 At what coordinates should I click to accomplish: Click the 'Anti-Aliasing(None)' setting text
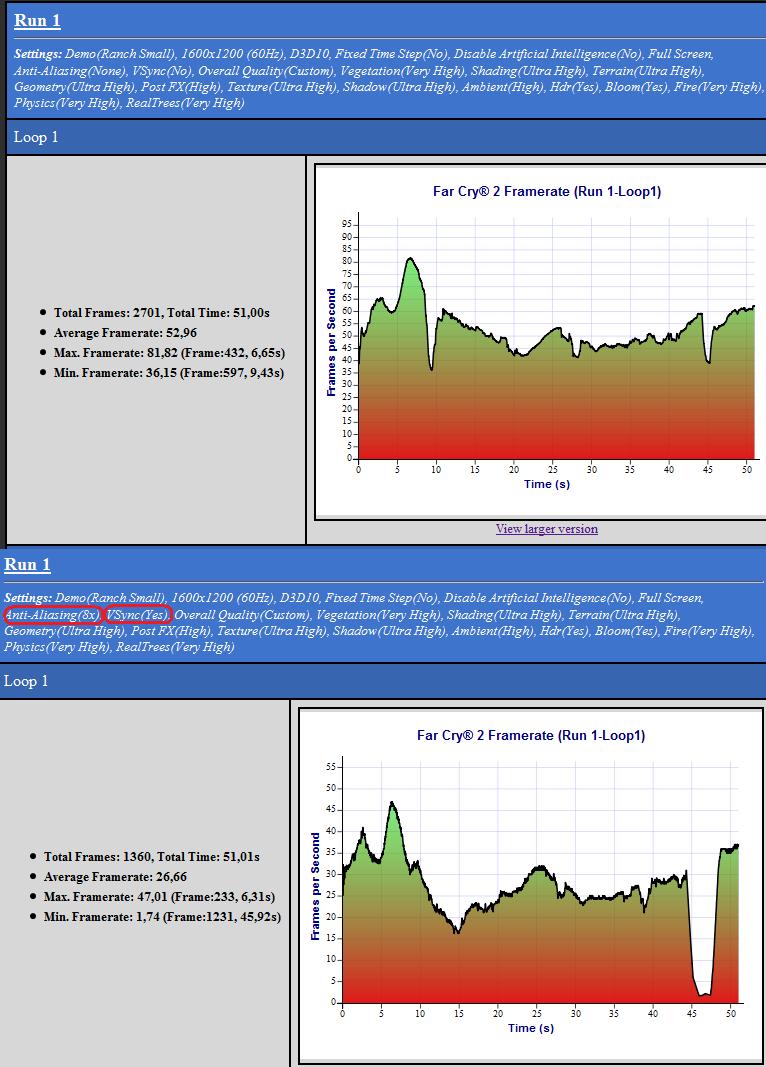(x=70, y=71)
